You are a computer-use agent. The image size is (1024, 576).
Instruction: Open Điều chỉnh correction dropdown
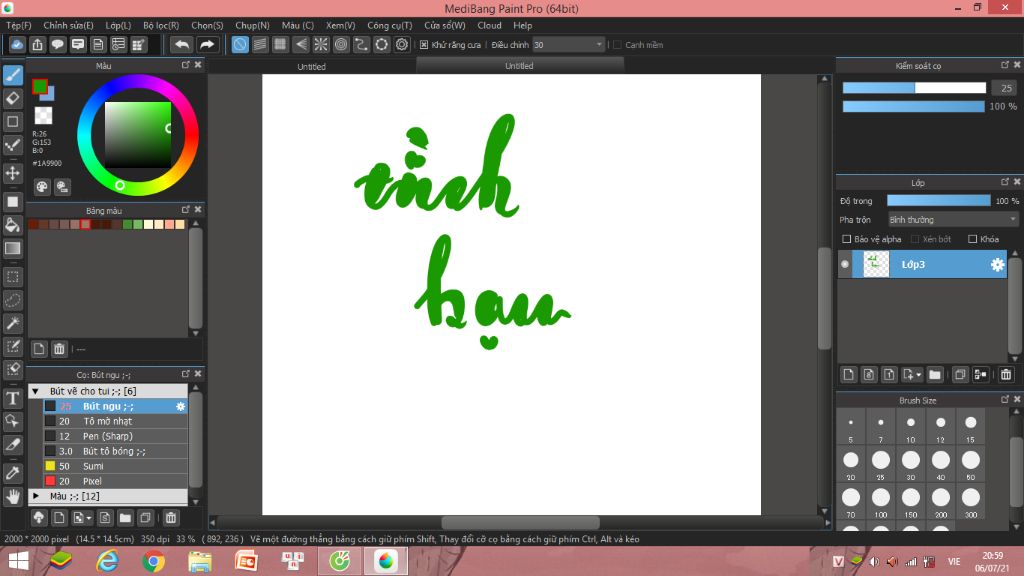(568, 44)
